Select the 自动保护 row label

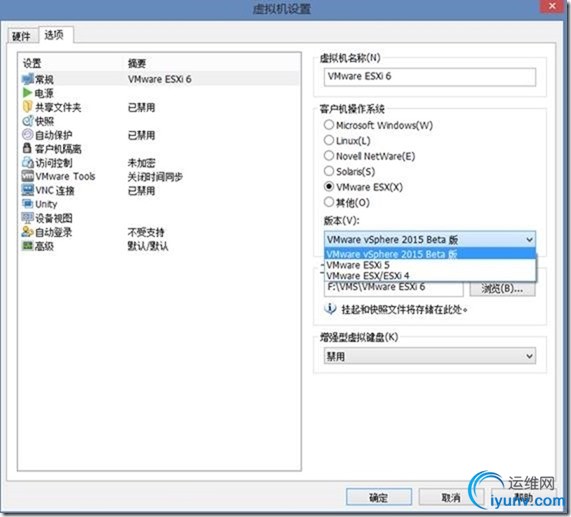point(54,135)
